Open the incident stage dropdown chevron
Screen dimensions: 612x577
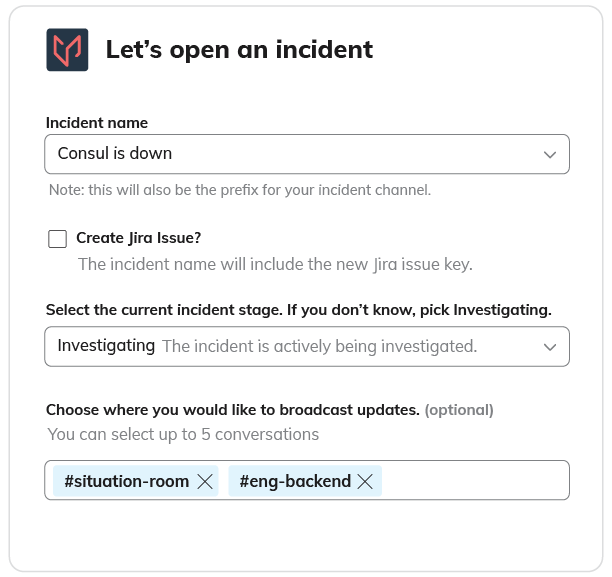tap(549, 347)
